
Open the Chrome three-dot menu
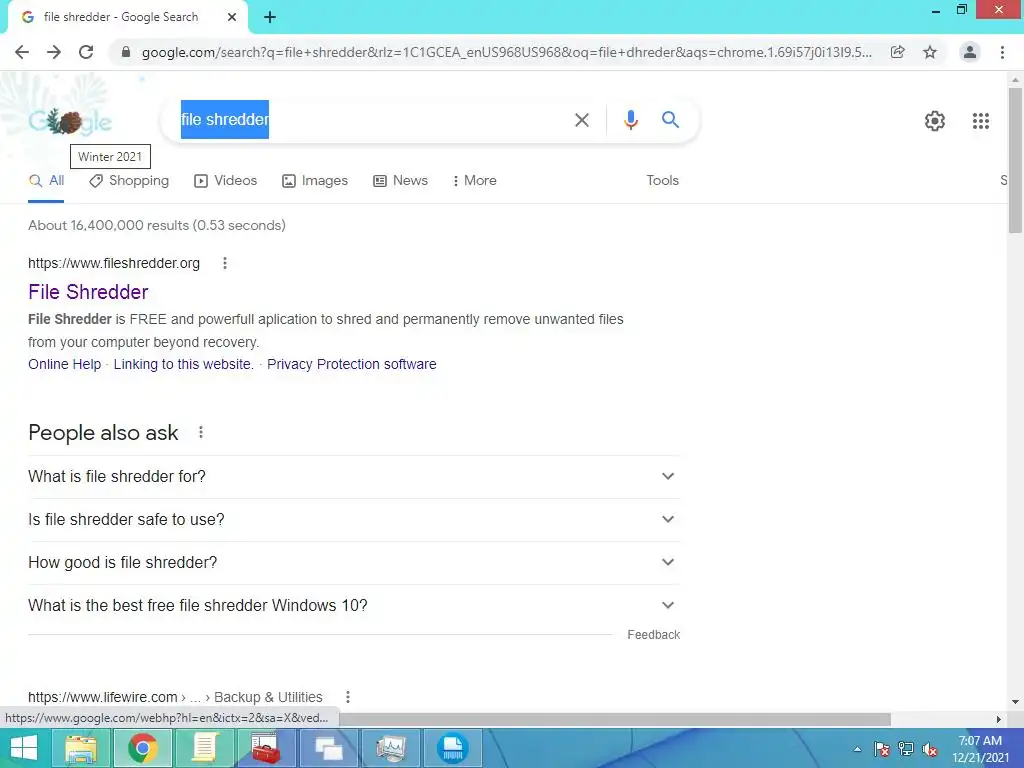(x=1002, y=52)
